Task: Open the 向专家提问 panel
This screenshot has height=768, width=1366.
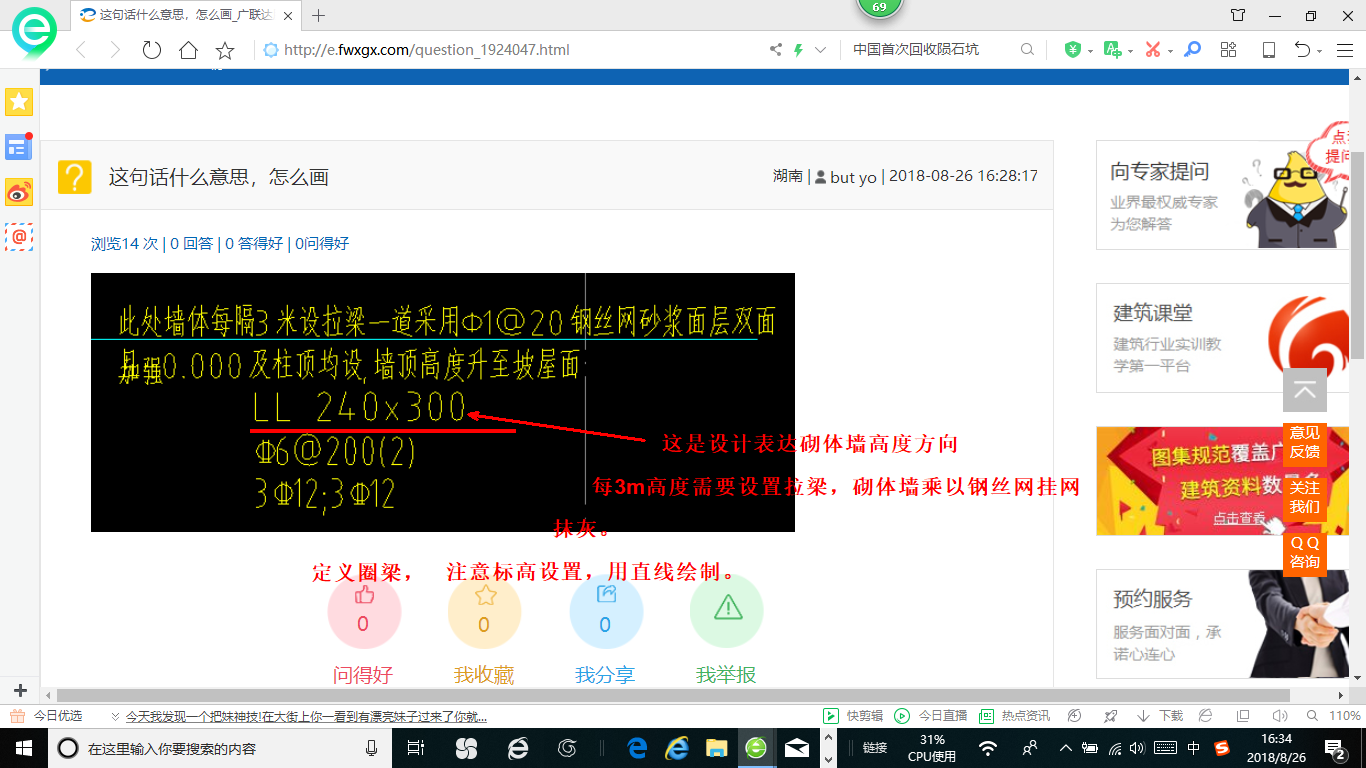Action: tap(1222, 195)
